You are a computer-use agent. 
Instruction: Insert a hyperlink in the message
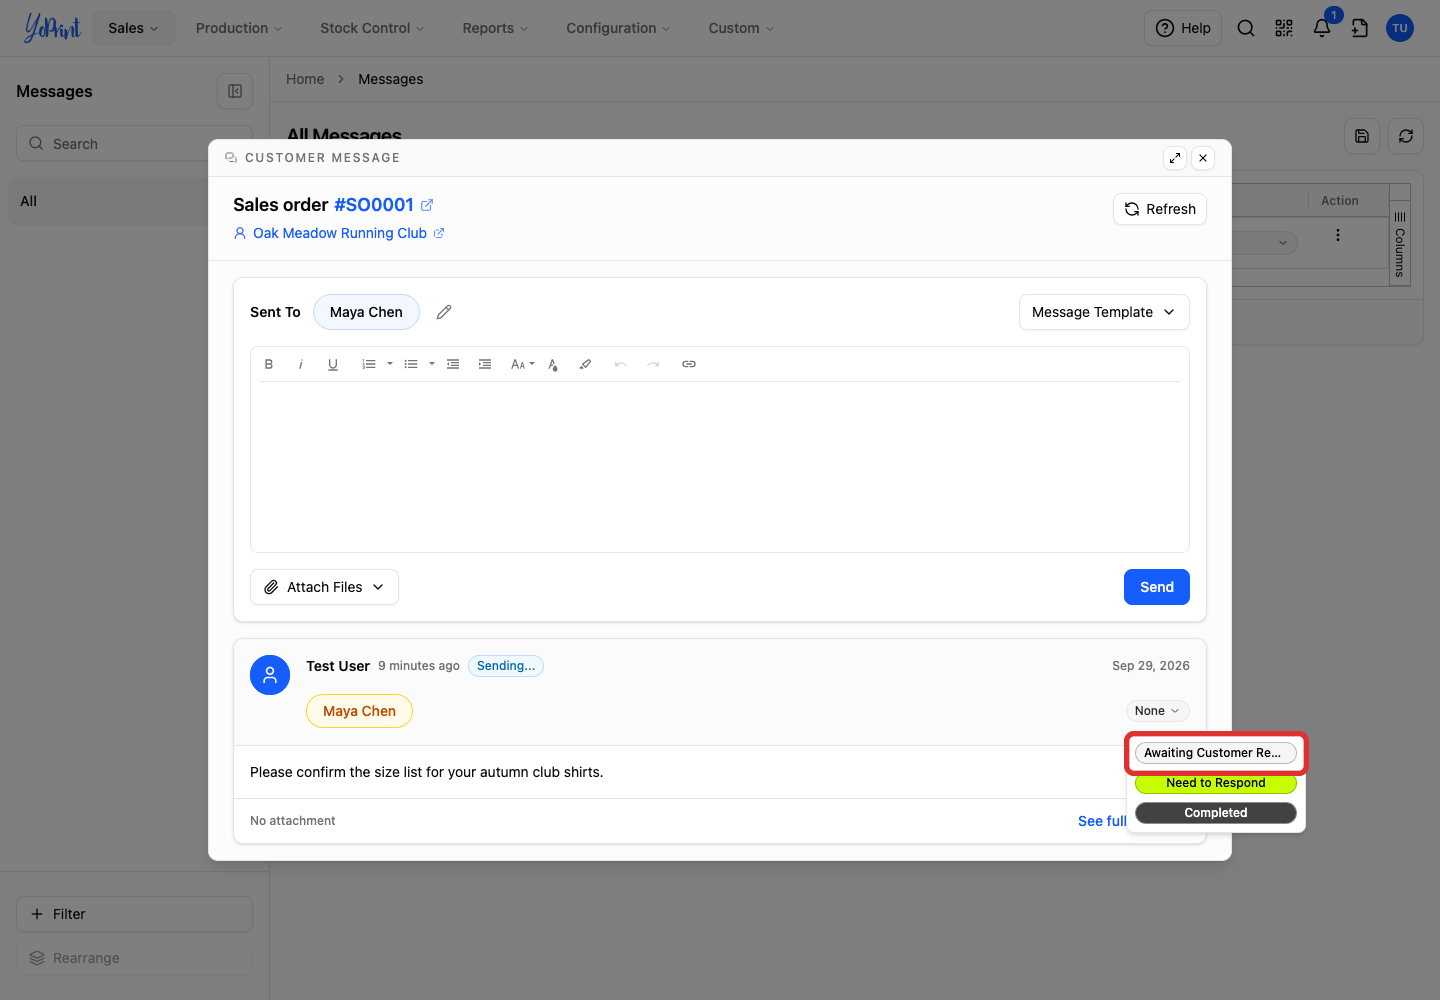(689, 364)
